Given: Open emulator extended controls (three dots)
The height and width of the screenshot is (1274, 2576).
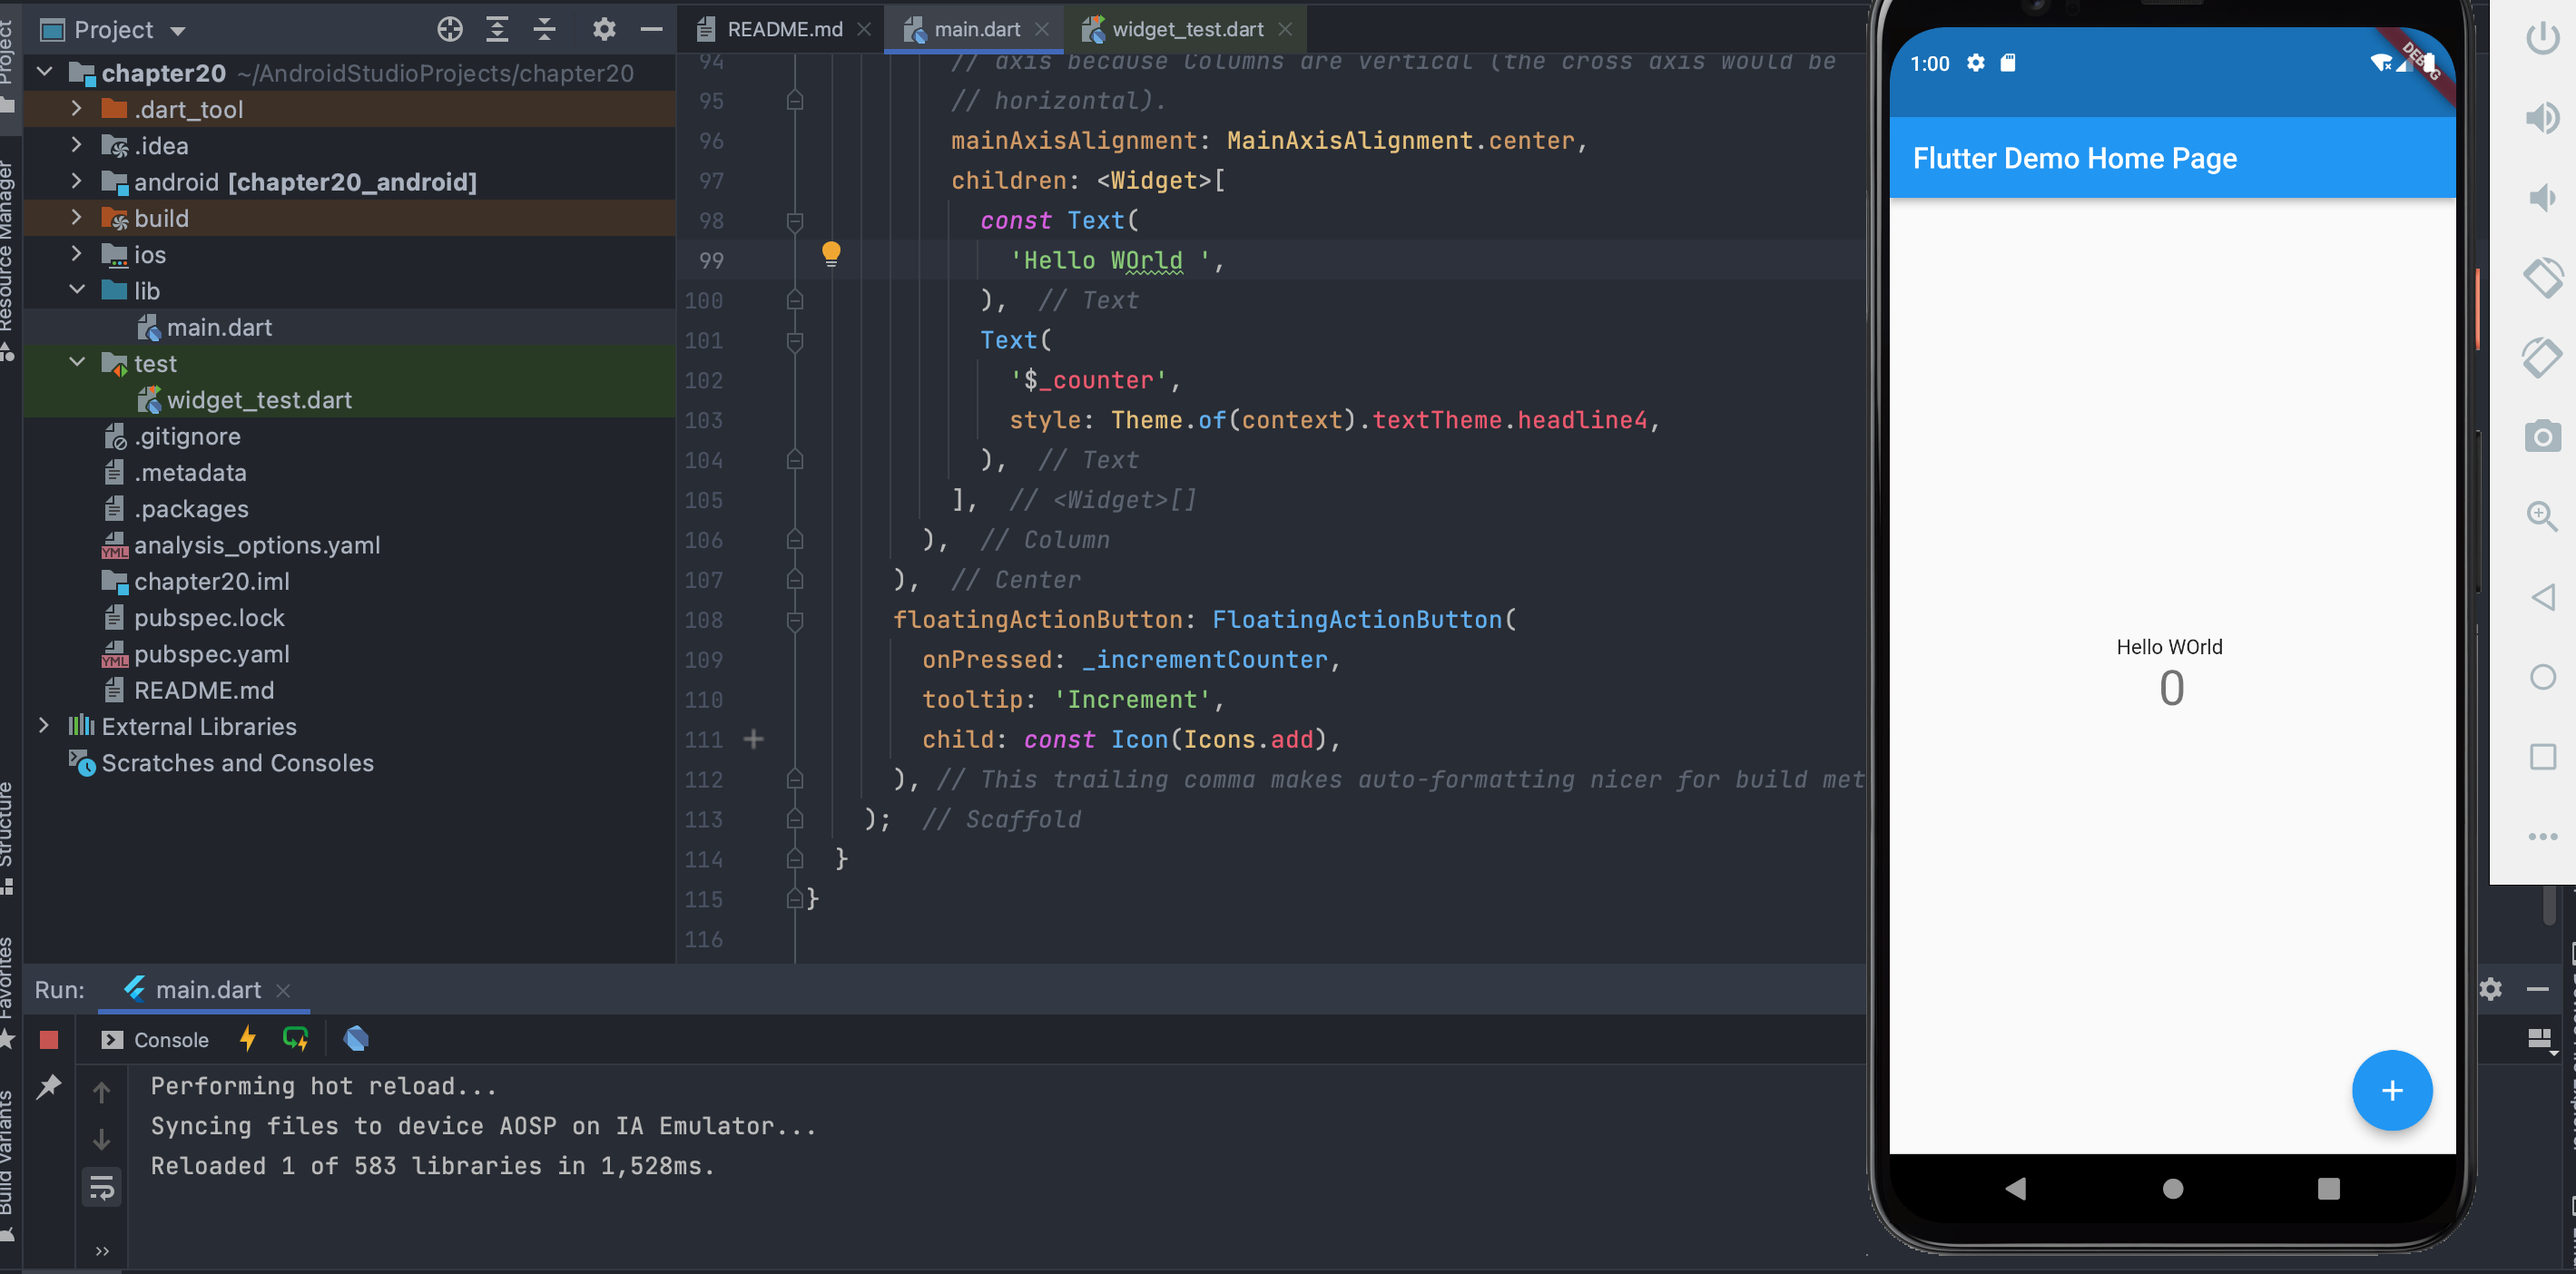Looking at the screenshot, I should 2543,837.
